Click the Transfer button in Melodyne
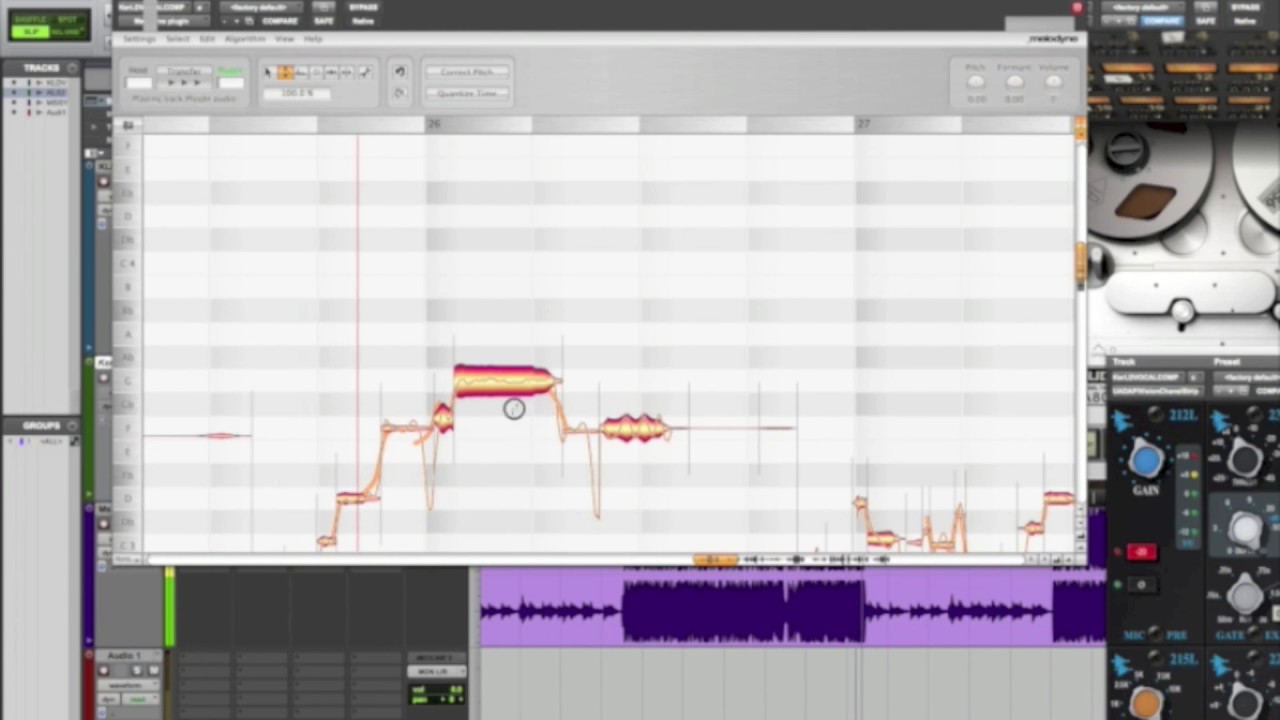1280x720 pixels. [184, 72]
